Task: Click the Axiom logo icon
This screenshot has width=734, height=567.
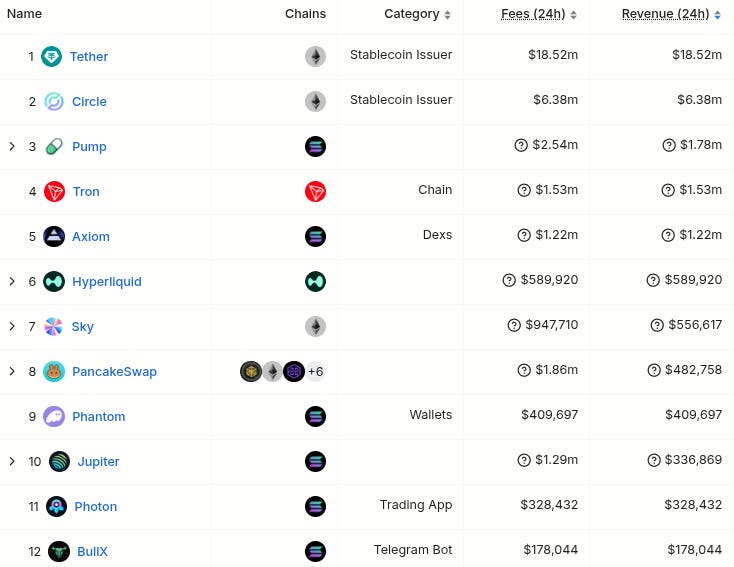Action: pyautogui.click(x=54, y=236)
